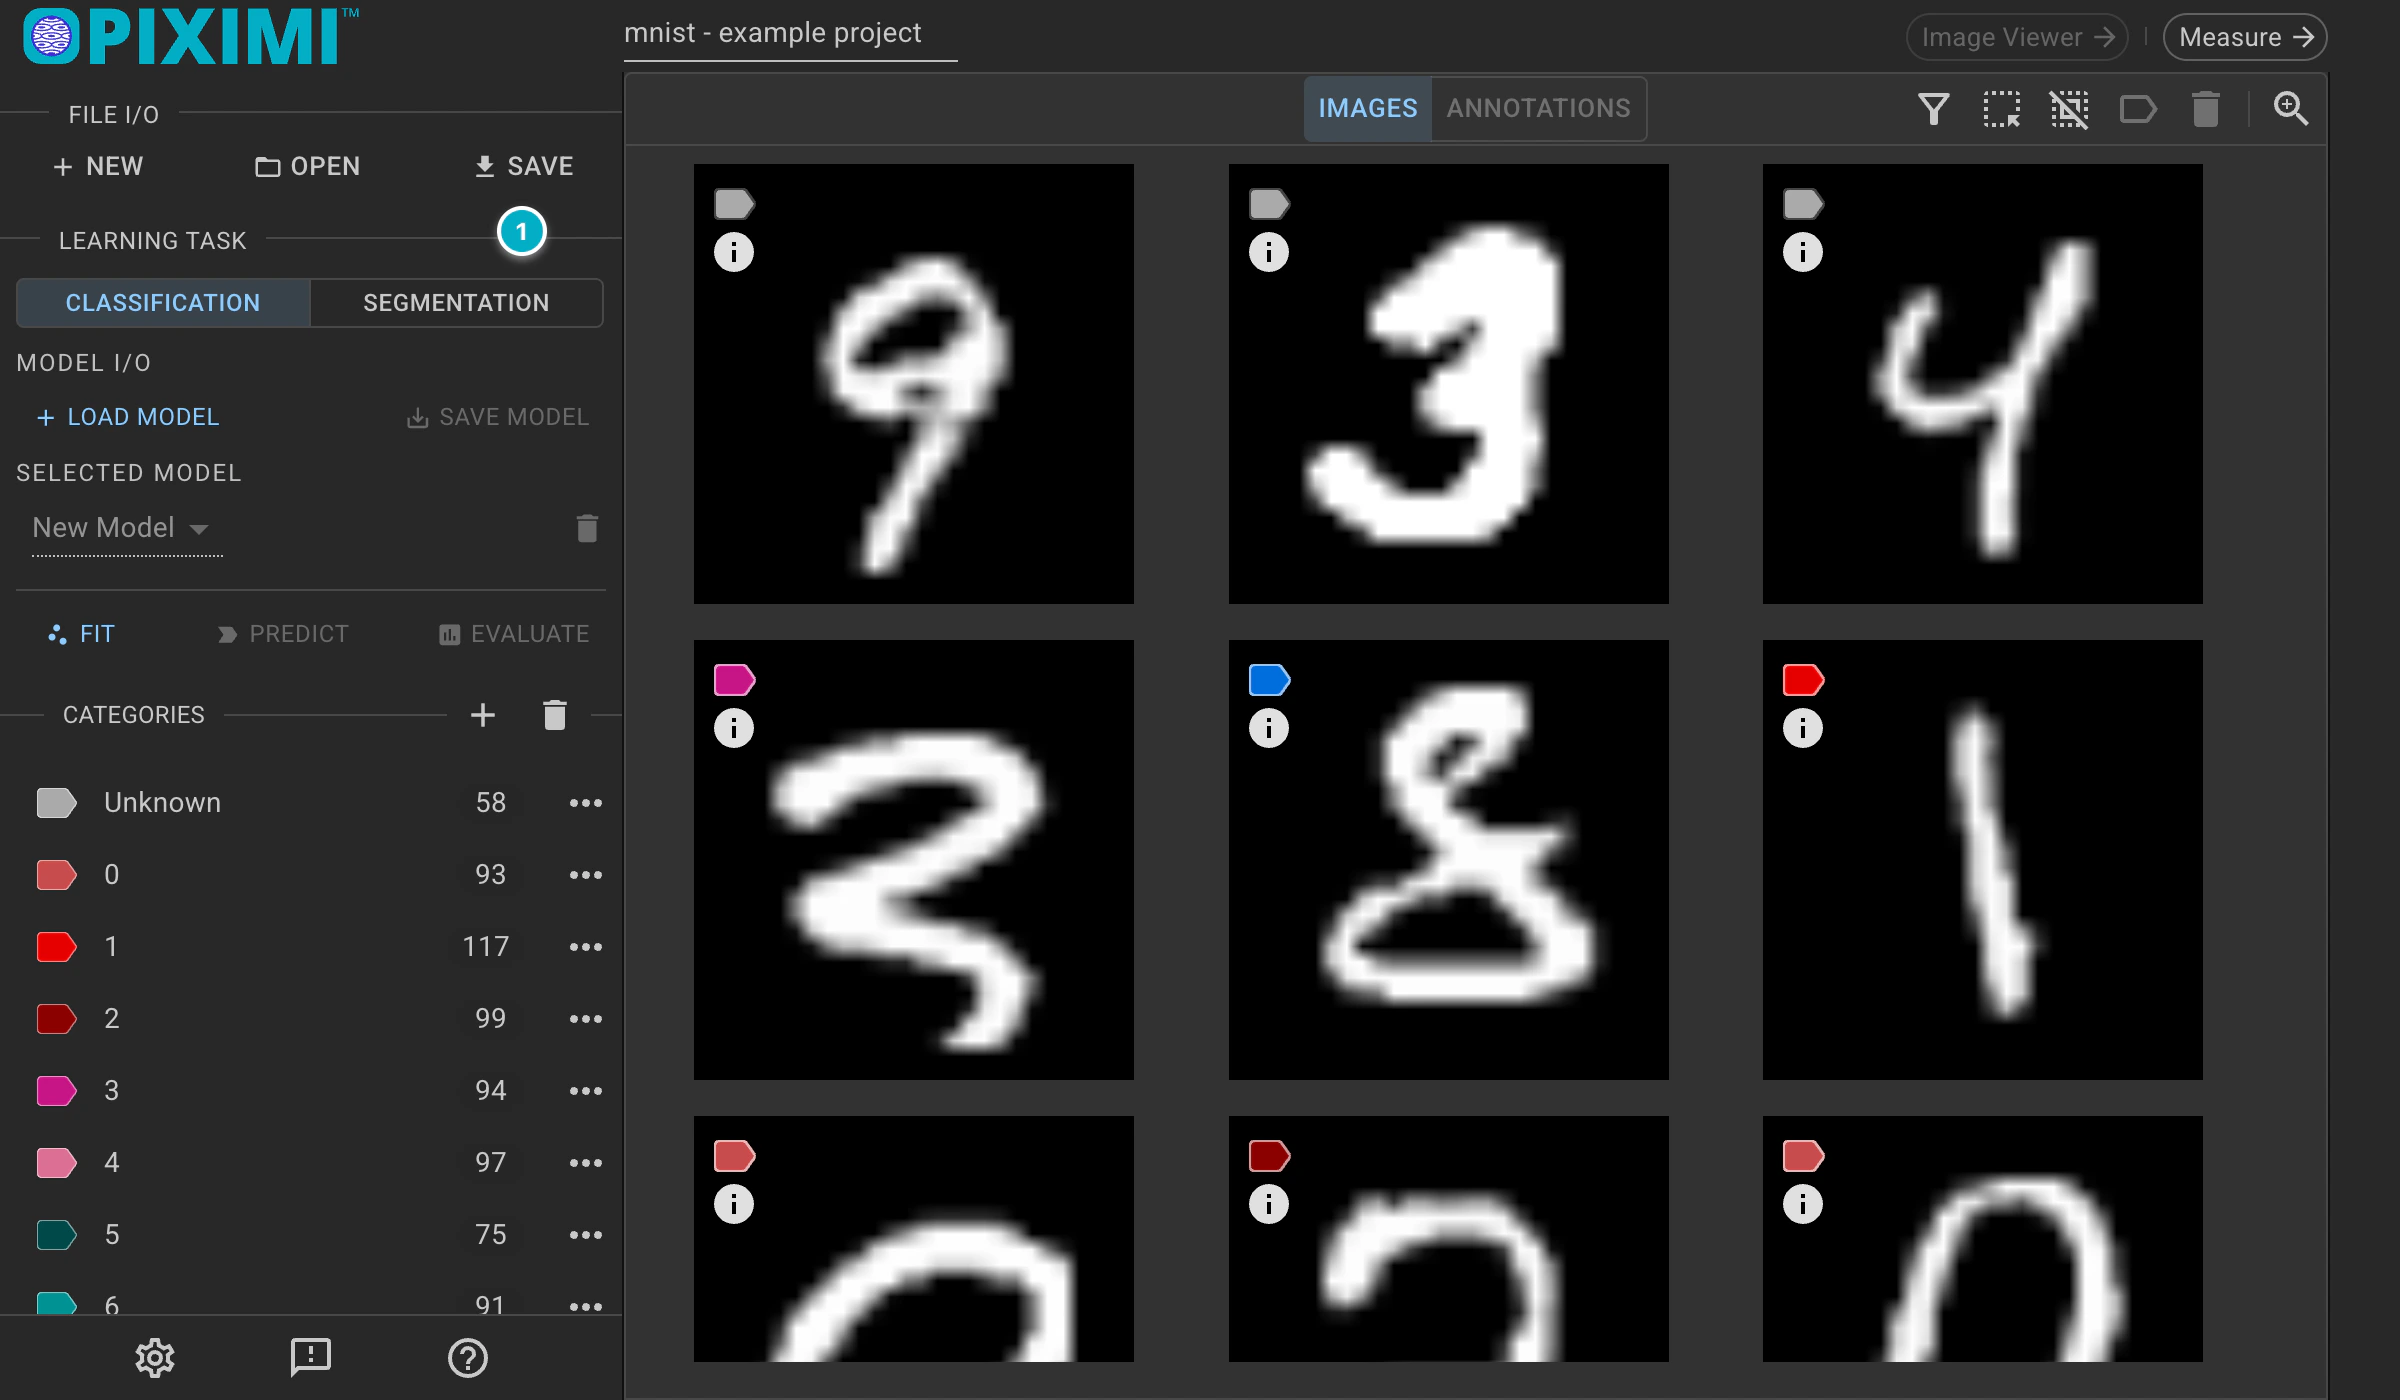This screenshot has height=1400, width=2400.
Task: Click the category 0 color swatch
Action: pyautogui.click(x=56, y=875)
